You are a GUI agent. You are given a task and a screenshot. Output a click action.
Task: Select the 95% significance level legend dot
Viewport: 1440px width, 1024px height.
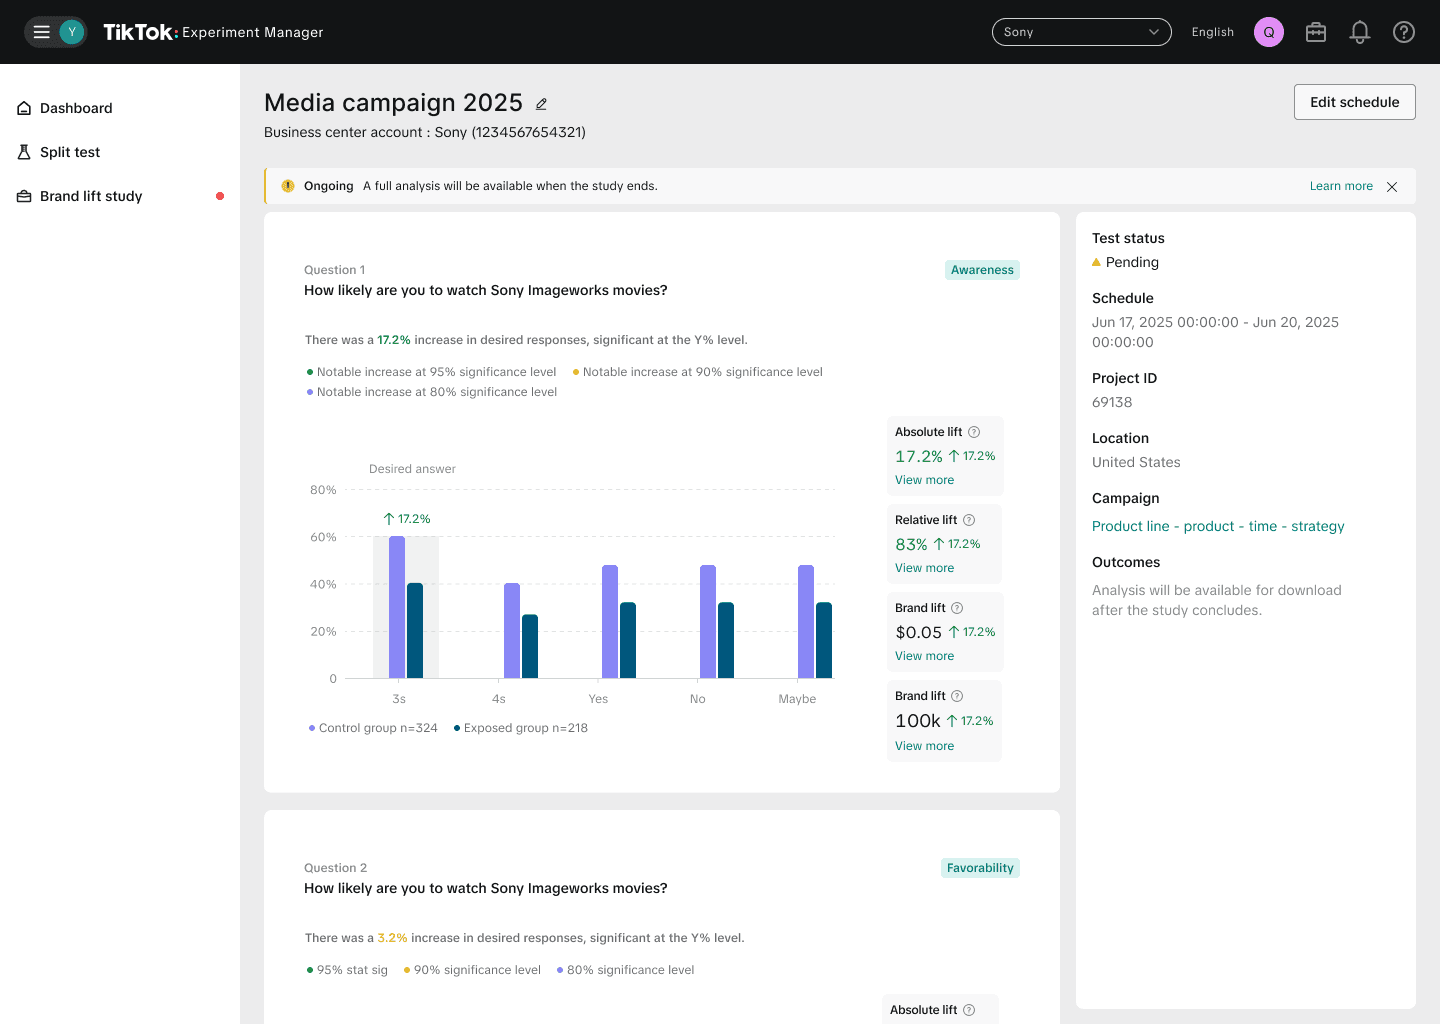[x=310, y=372]
